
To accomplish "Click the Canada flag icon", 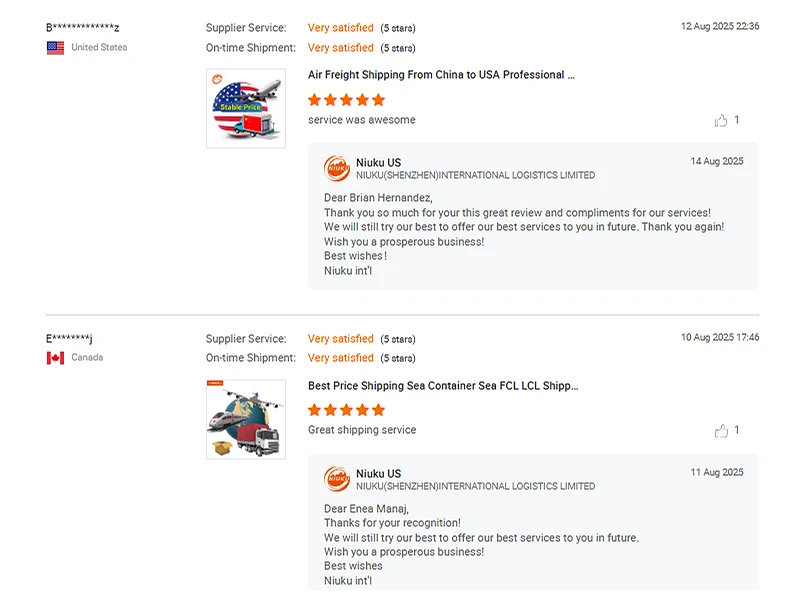I will pyautogui.click(x=55, y=358).
